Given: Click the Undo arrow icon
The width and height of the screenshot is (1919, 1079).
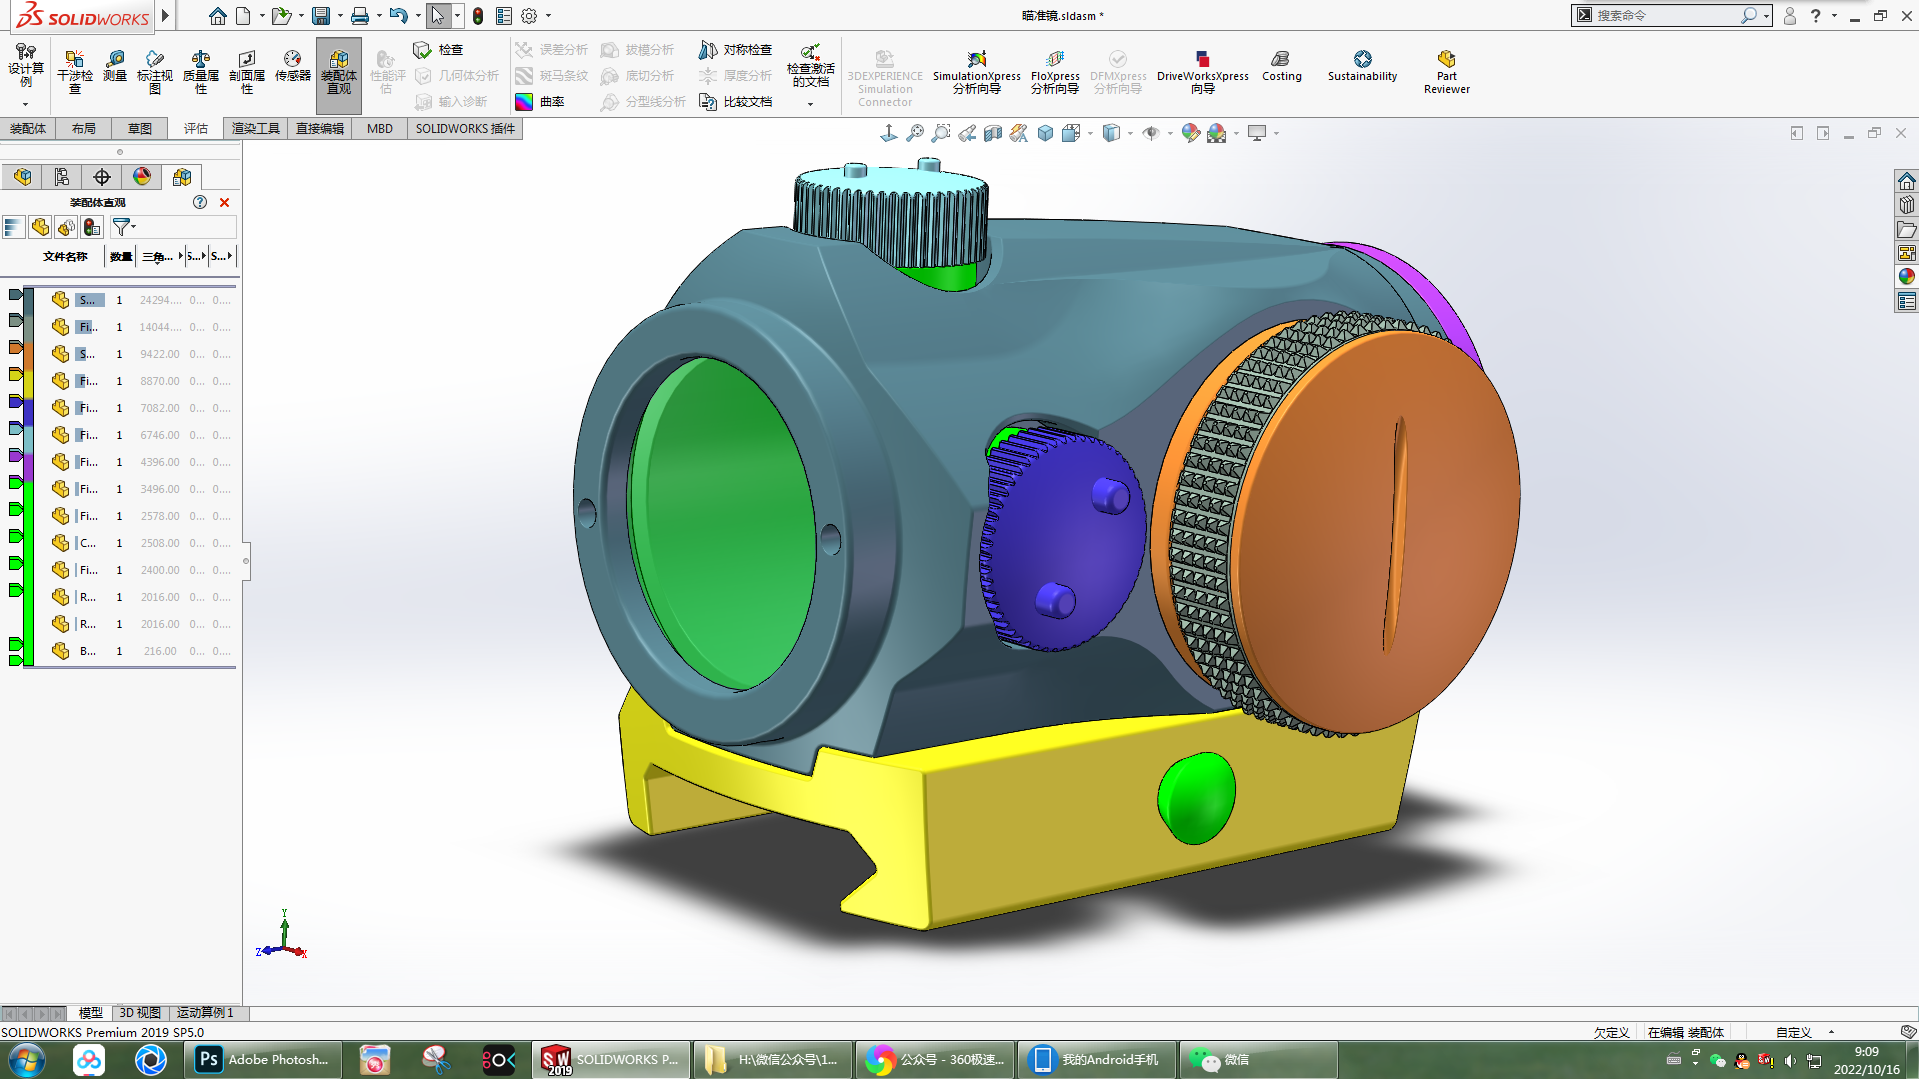Looking at the screenshot, I should [x=398, y=16].
